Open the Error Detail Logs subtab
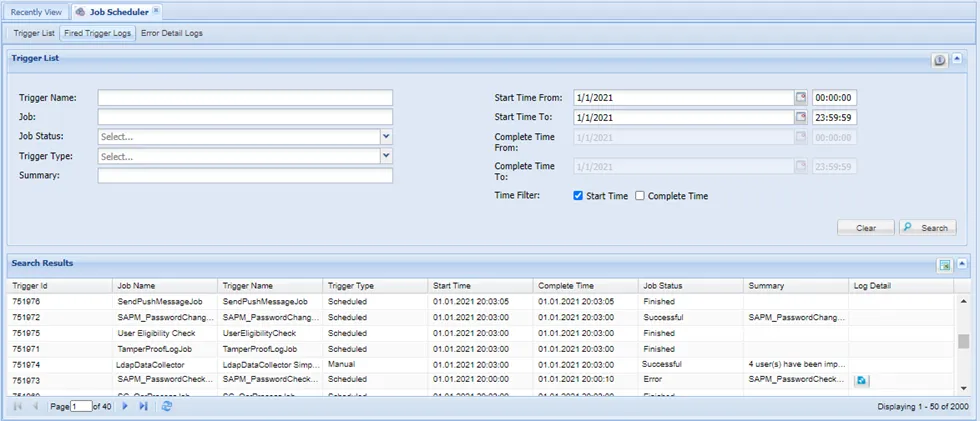 [x=172, y=34]
